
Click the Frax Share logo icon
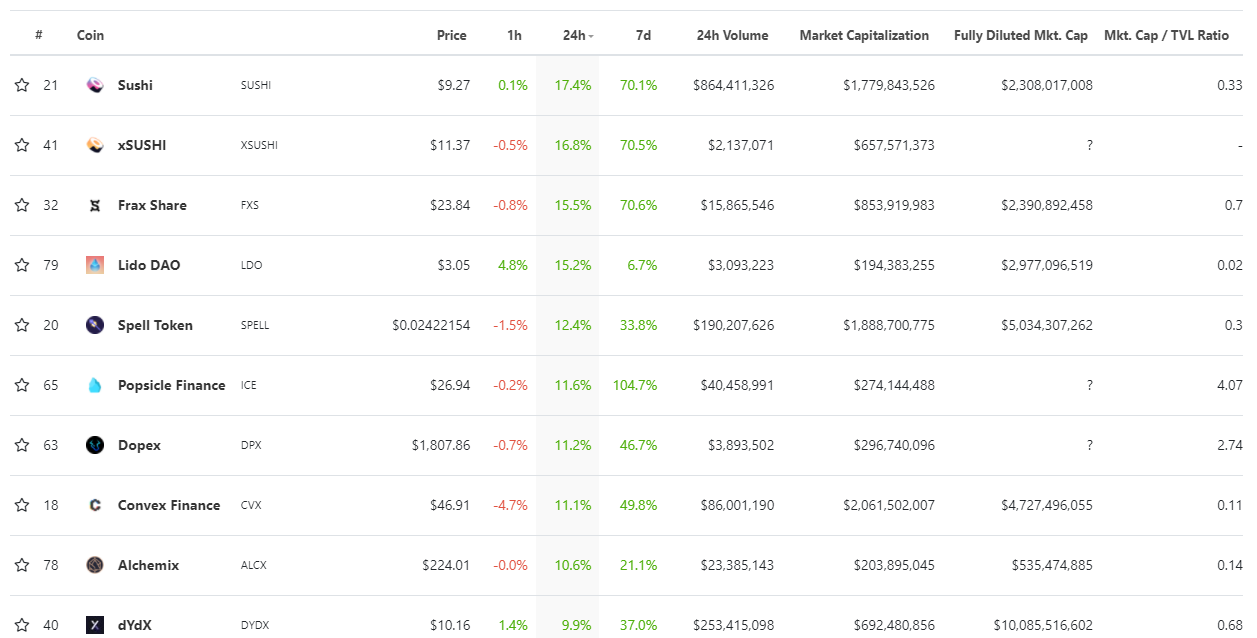tap(95, 205)
